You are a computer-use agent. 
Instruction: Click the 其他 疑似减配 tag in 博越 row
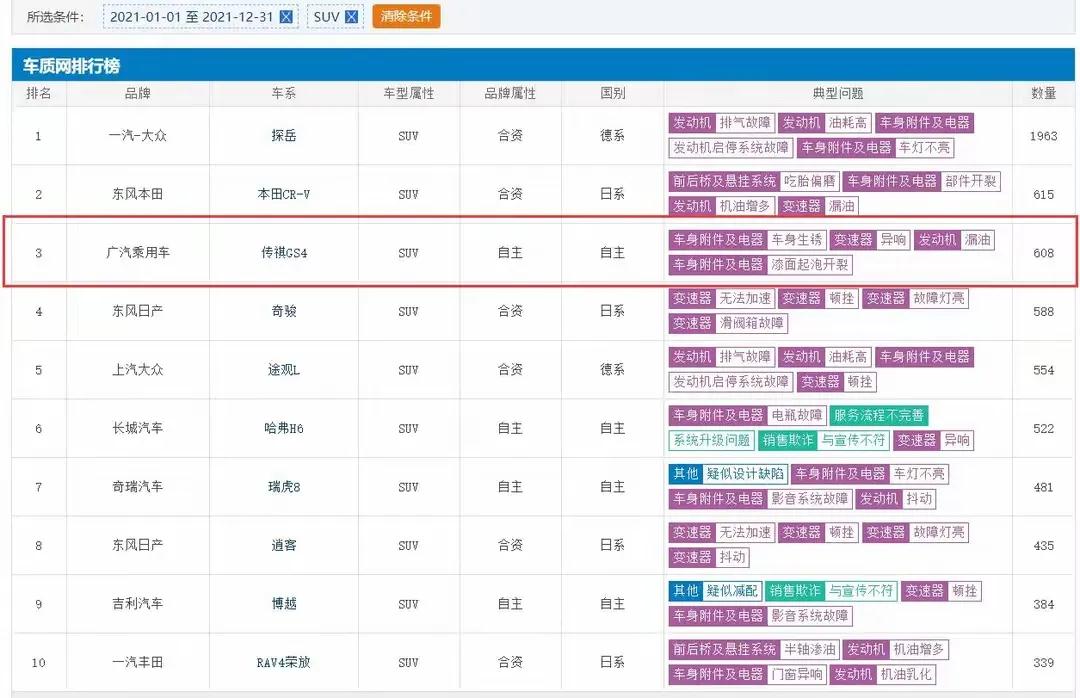715,591
